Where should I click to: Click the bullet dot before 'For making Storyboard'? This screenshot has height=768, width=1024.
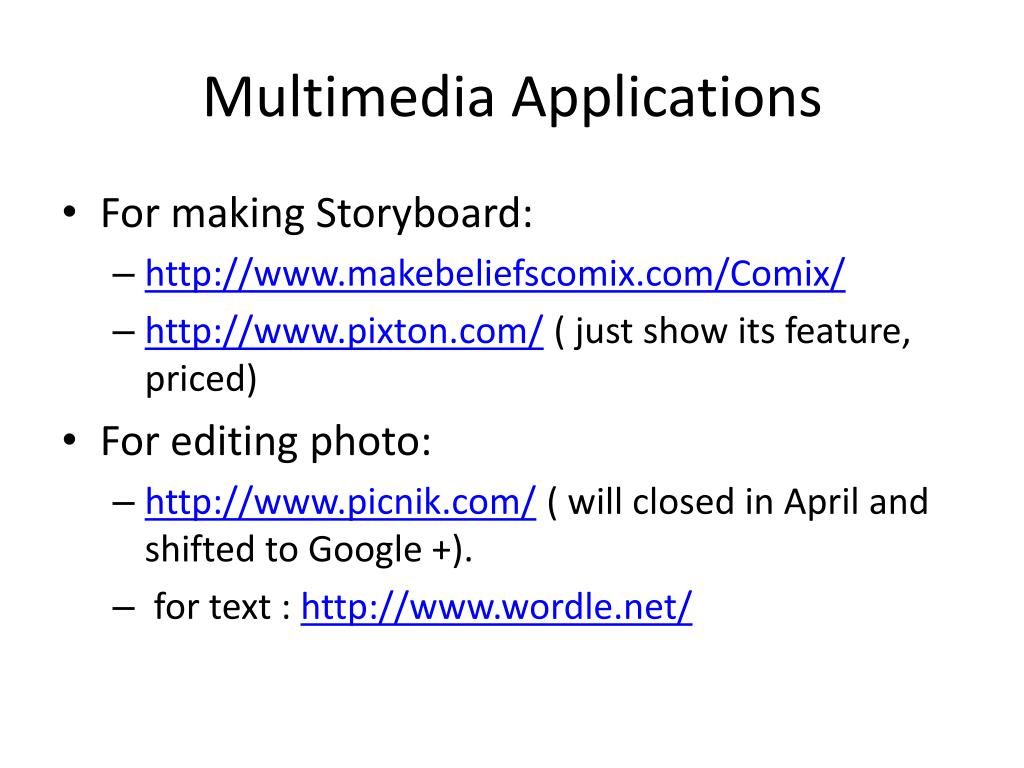click(x=70, y=212)
